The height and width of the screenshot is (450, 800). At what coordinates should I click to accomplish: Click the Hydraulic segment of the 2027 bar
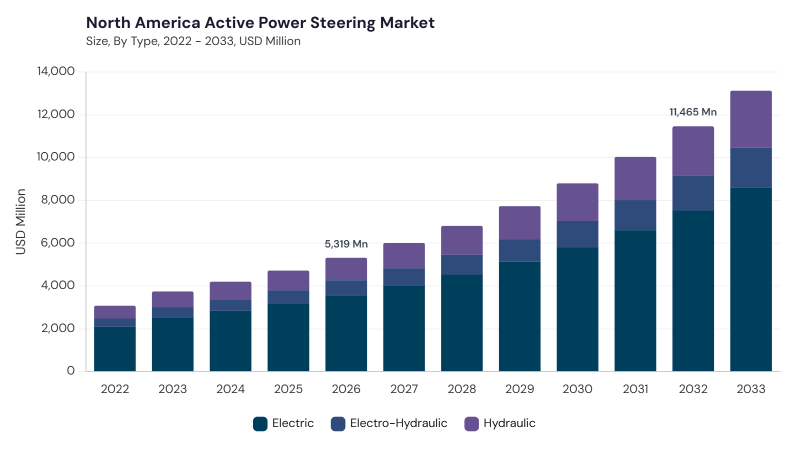(404, 256)
